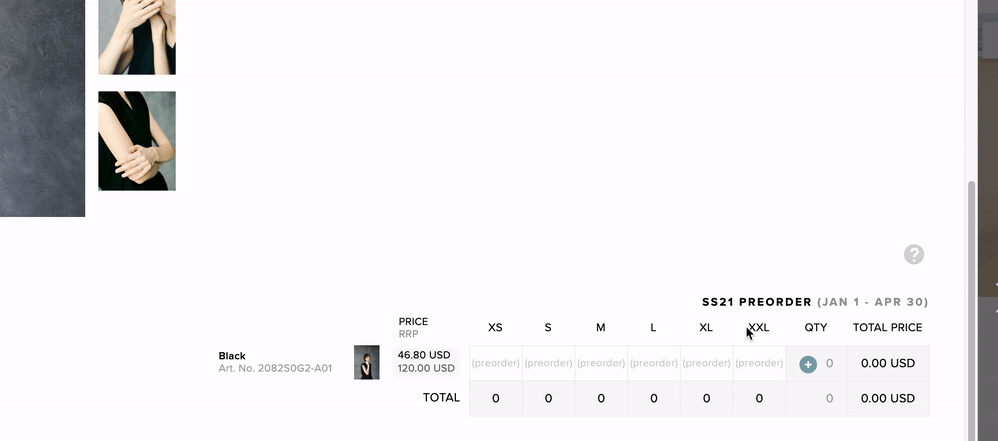The image size is (998, 441).
Task: Select the lower crossed-arms photo thumbnail
Action: click(137, 141)
